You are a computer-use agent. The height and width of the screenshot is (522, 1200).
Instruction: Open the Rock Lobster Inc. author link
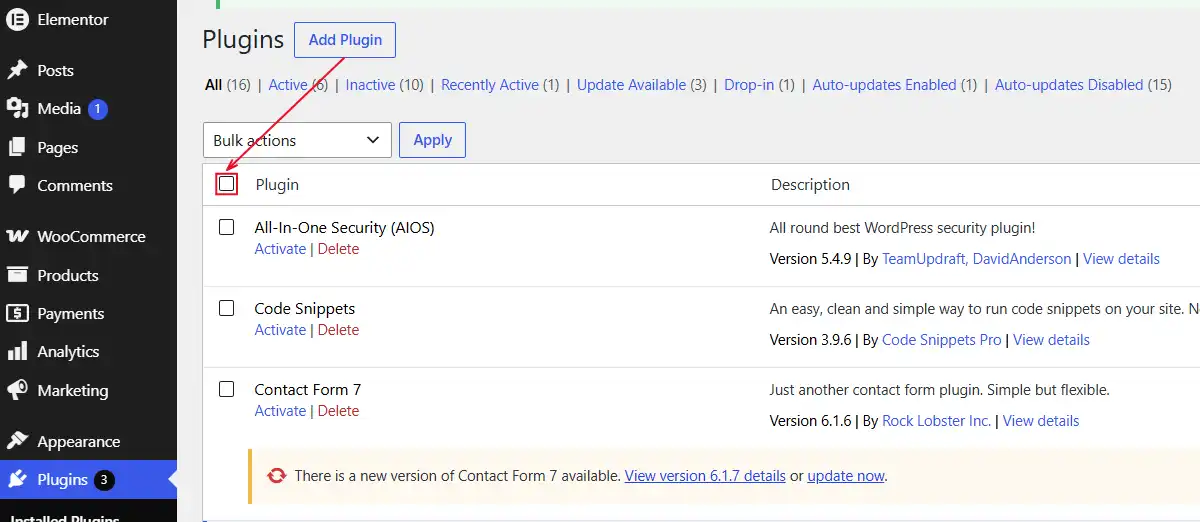(936, 421)
